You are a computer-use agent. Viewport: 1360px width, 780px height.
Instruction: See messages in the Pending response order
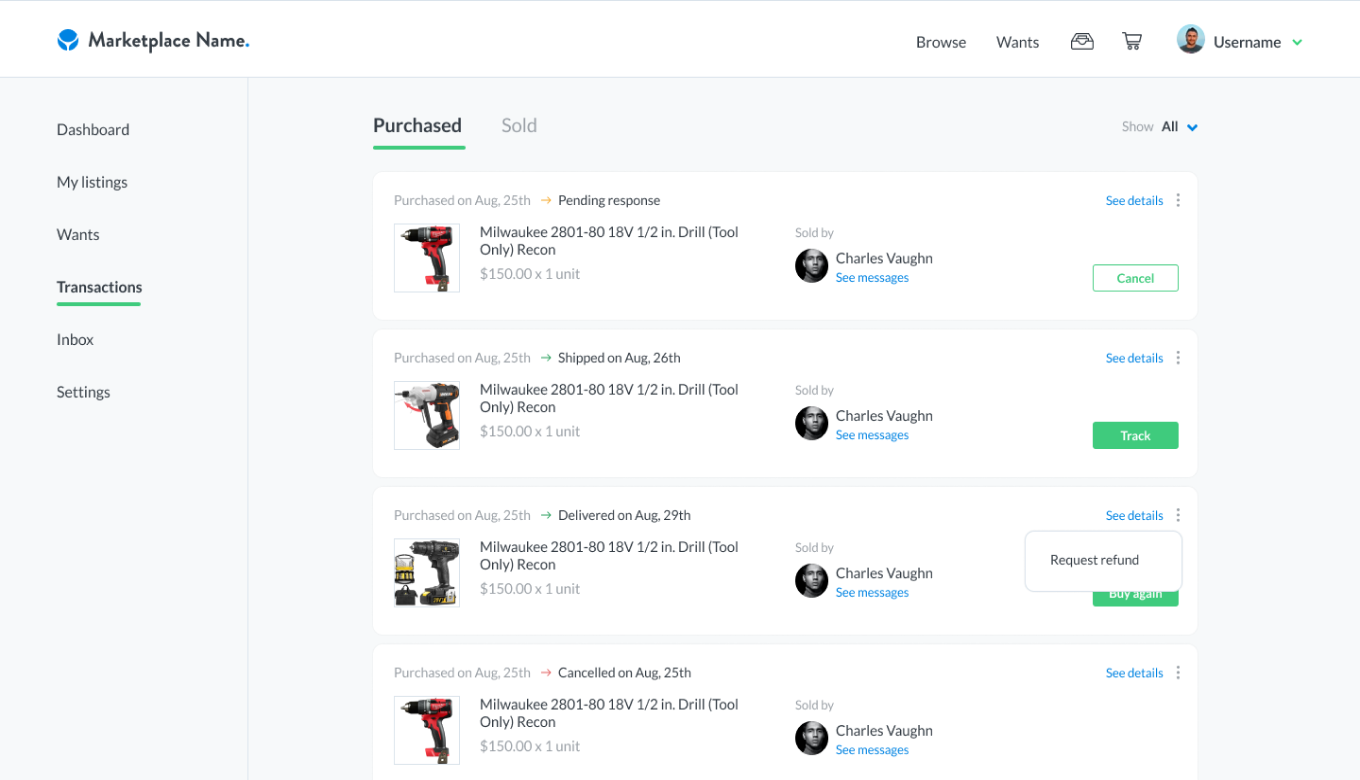tap(872, 278)
